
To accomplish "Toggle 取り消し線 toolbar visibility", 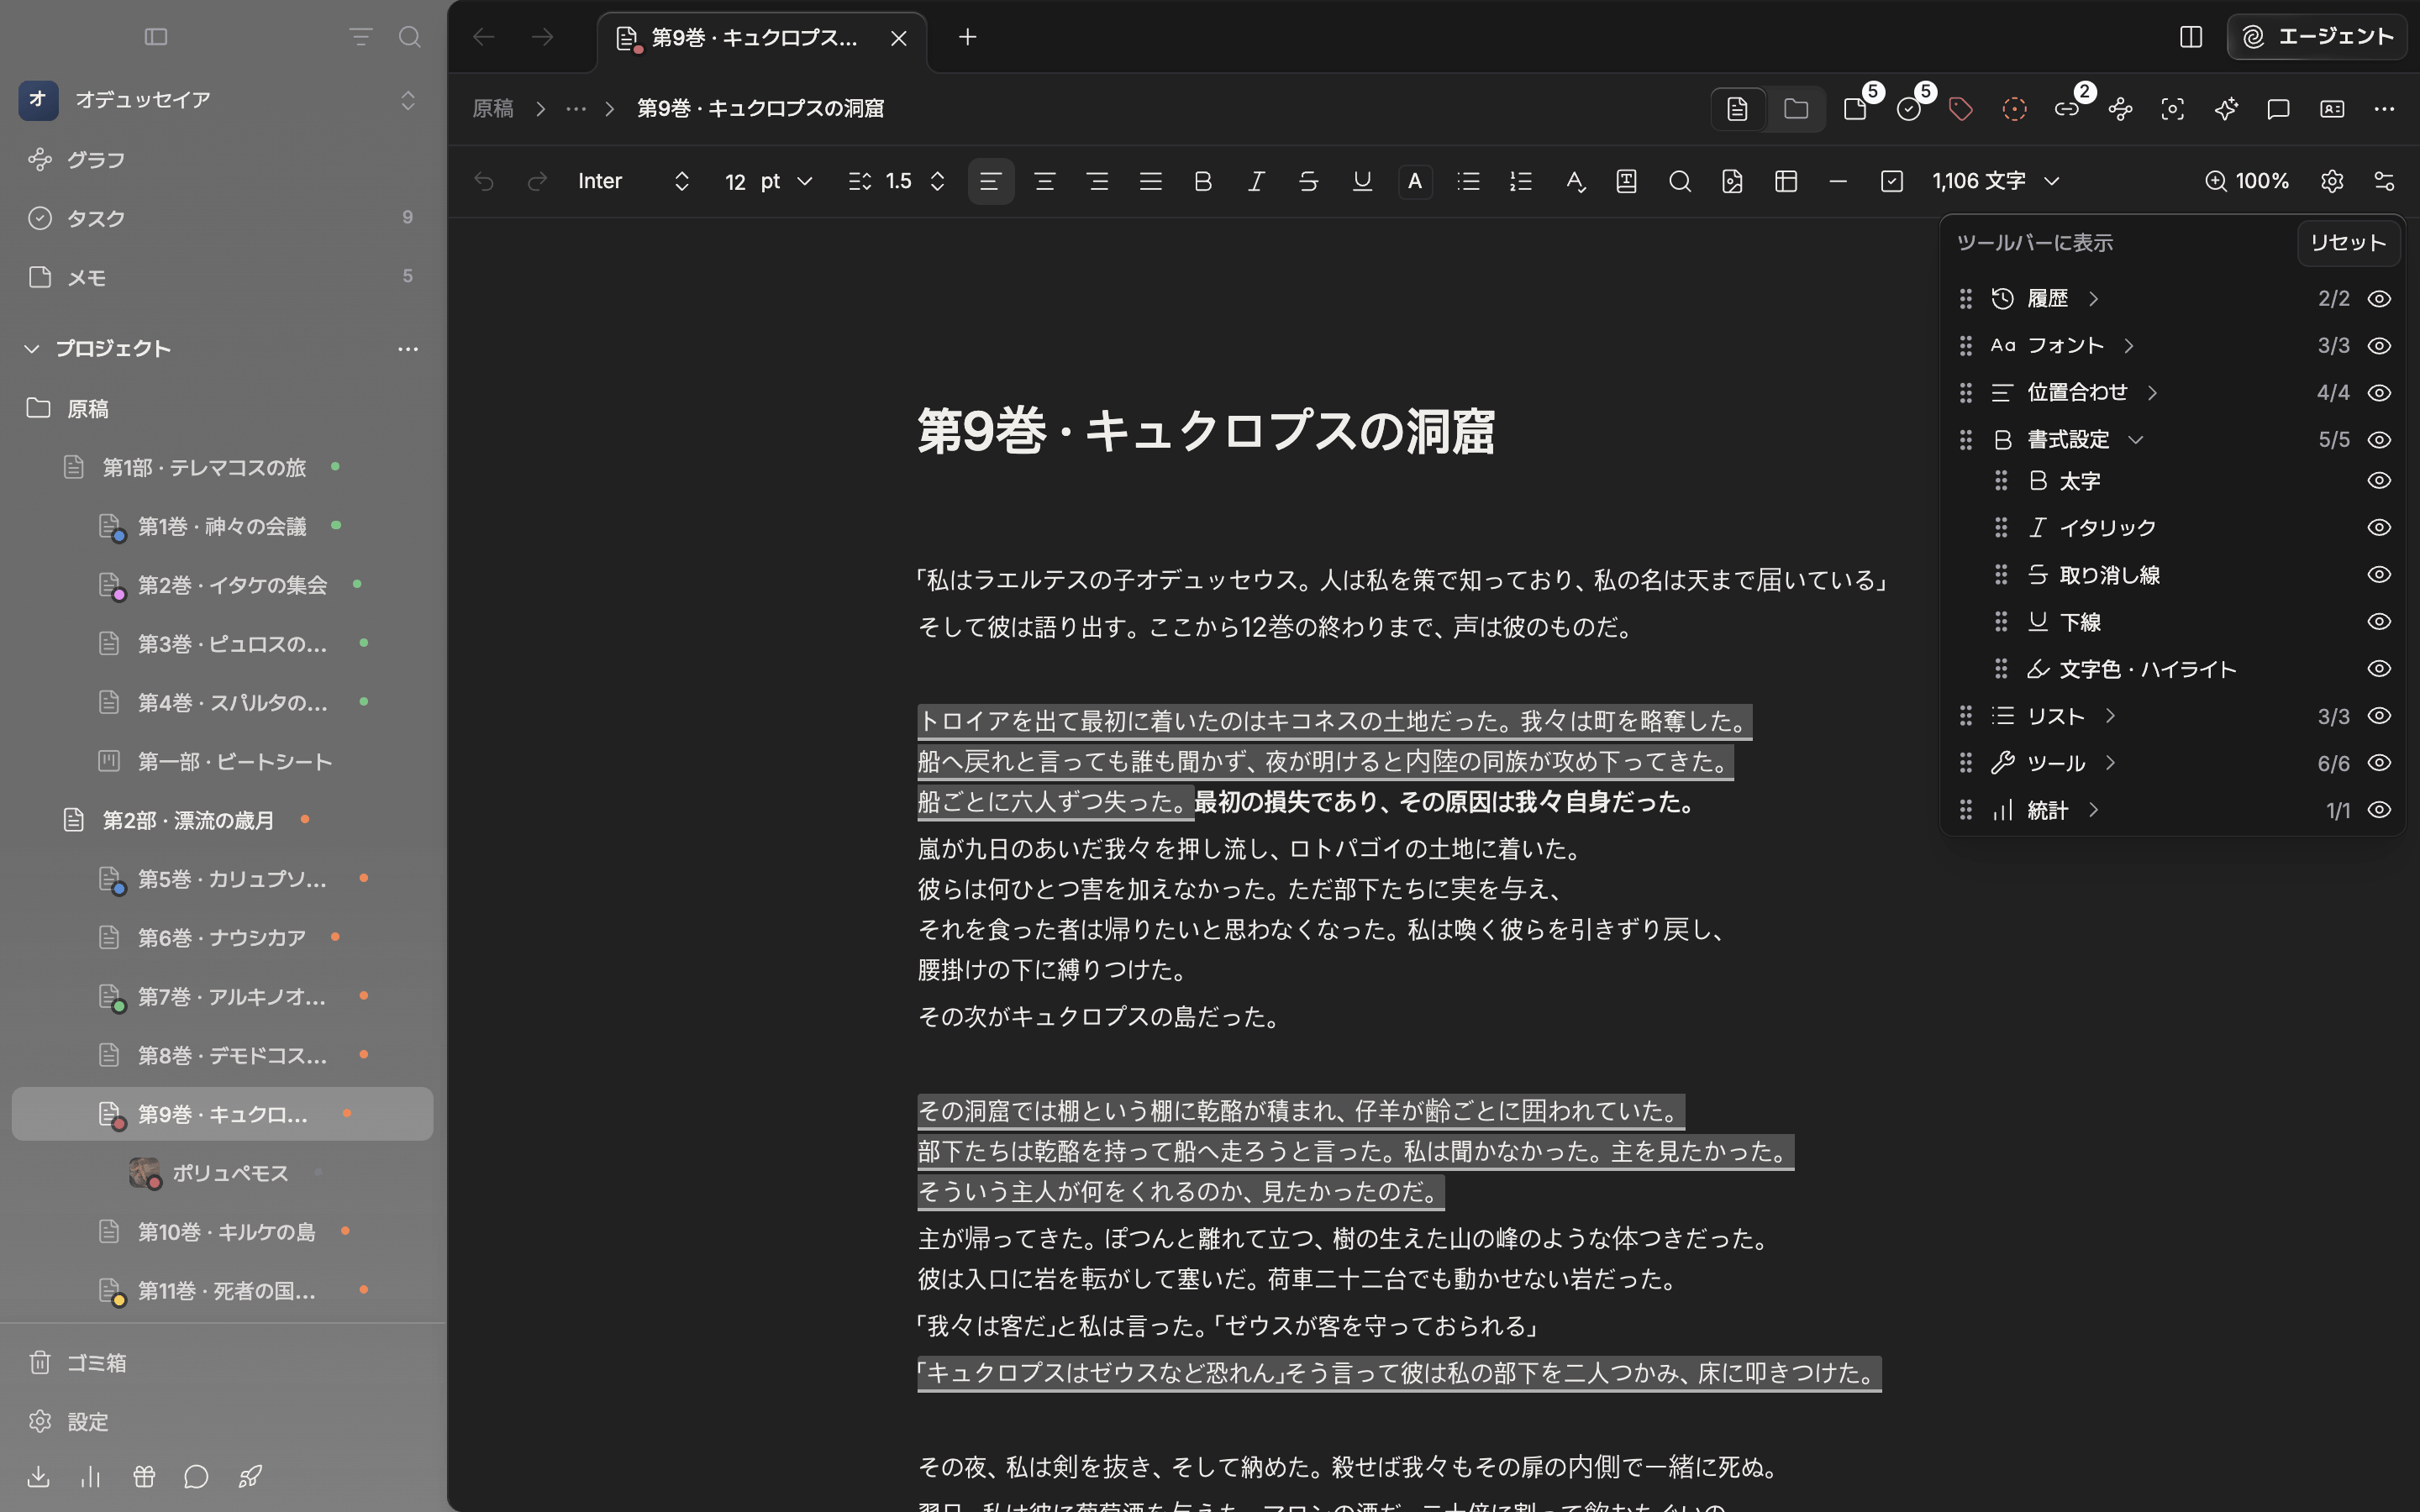I will pos(2379,574).
